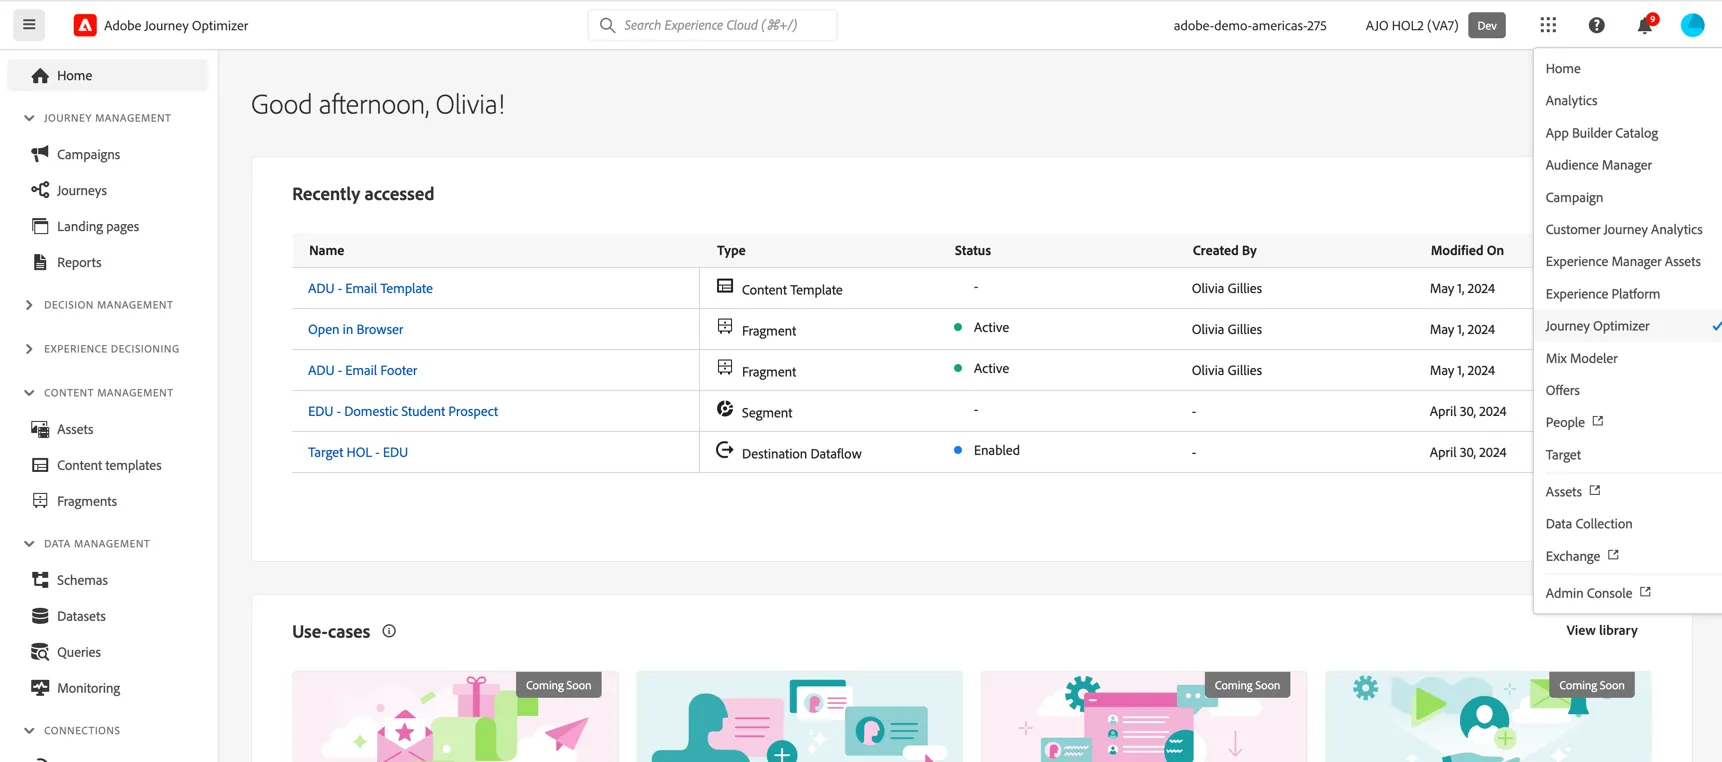Open the user profile avatar

click(x=1692, y=25)
